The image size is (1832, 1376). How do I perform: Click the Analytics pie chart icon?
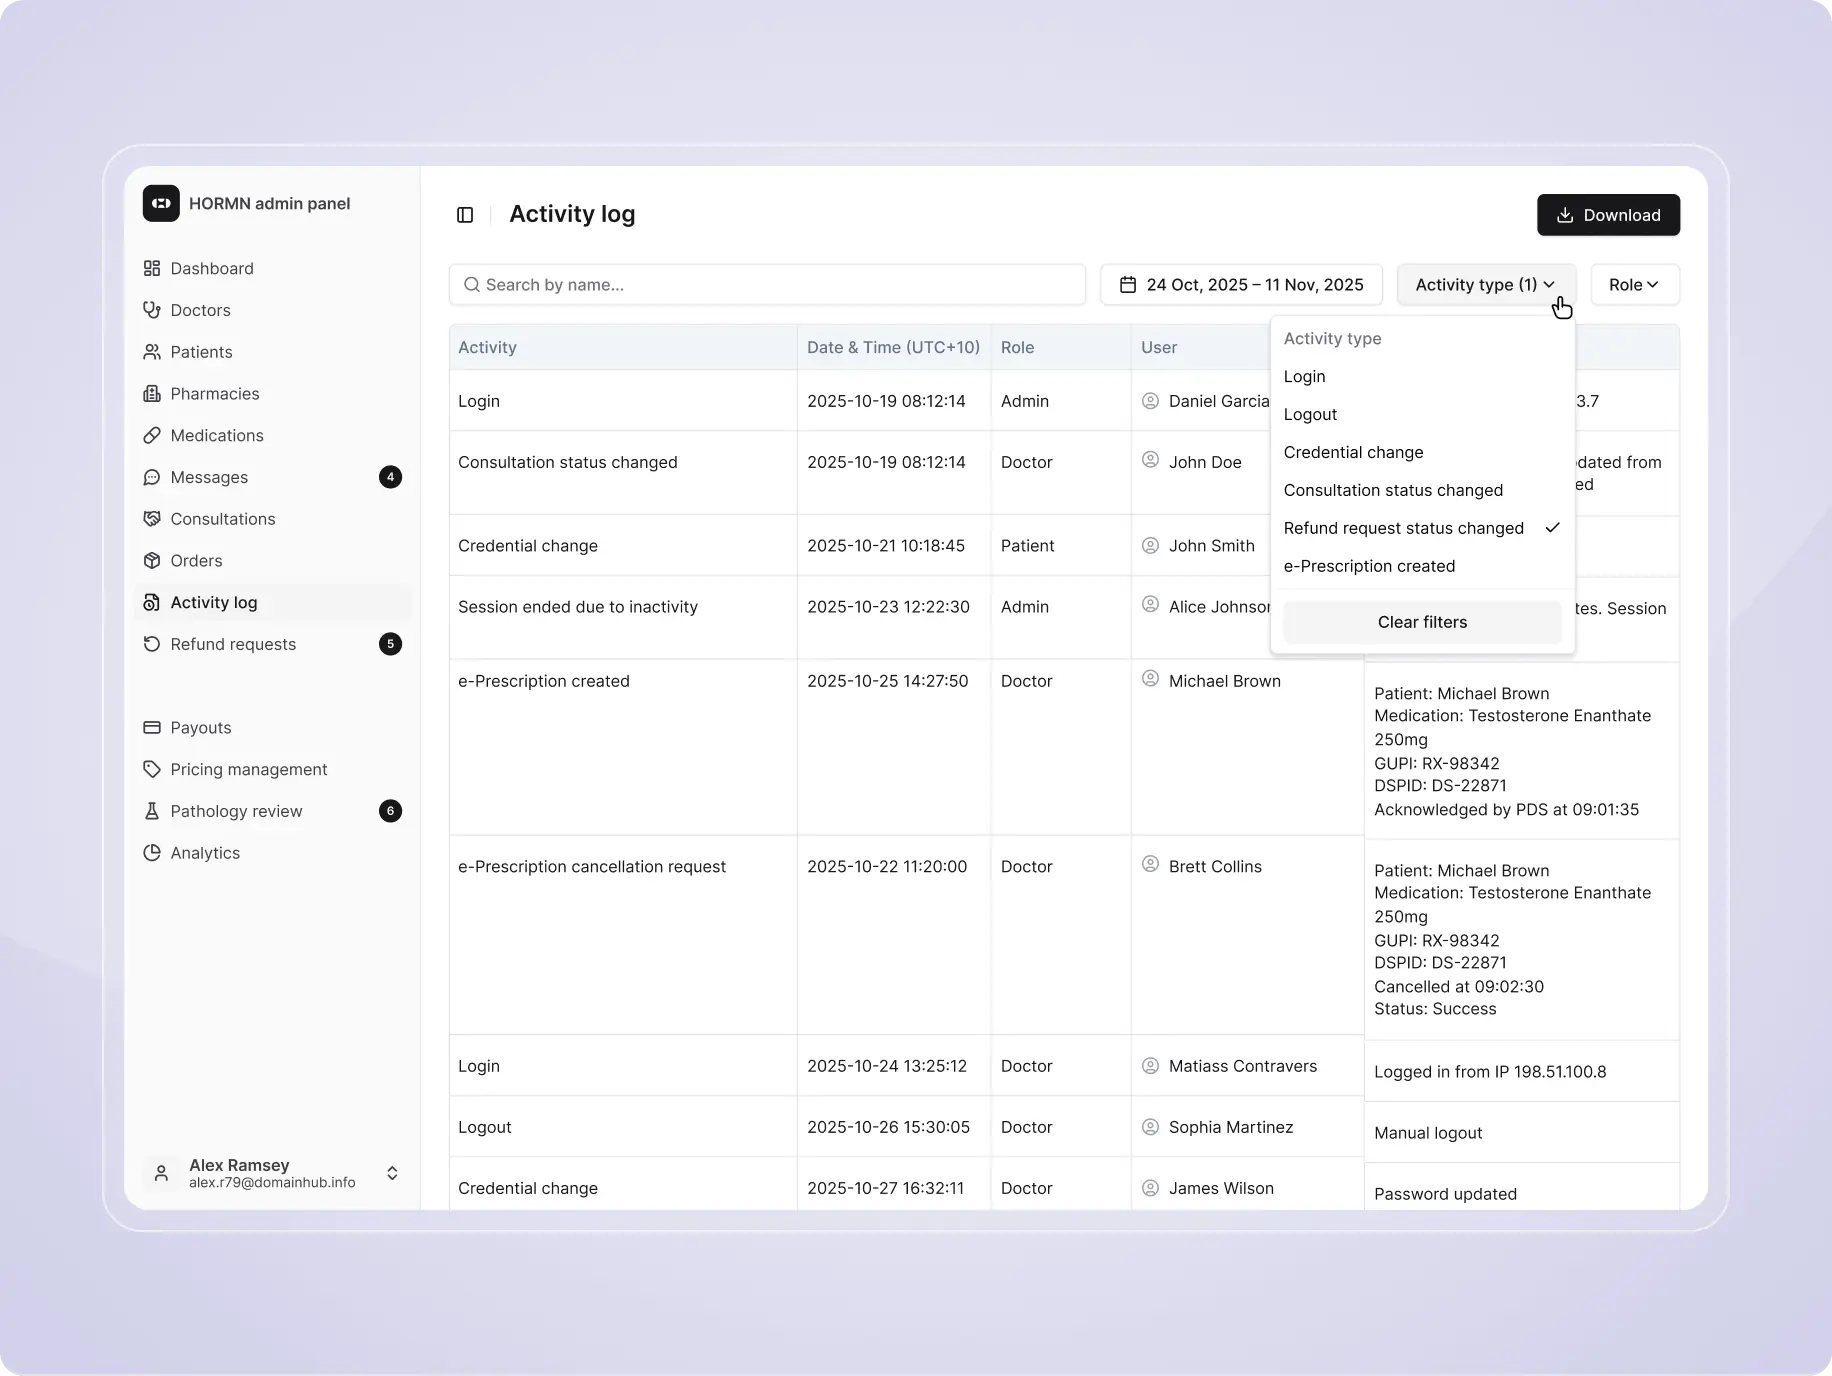(x=152, y=853)
